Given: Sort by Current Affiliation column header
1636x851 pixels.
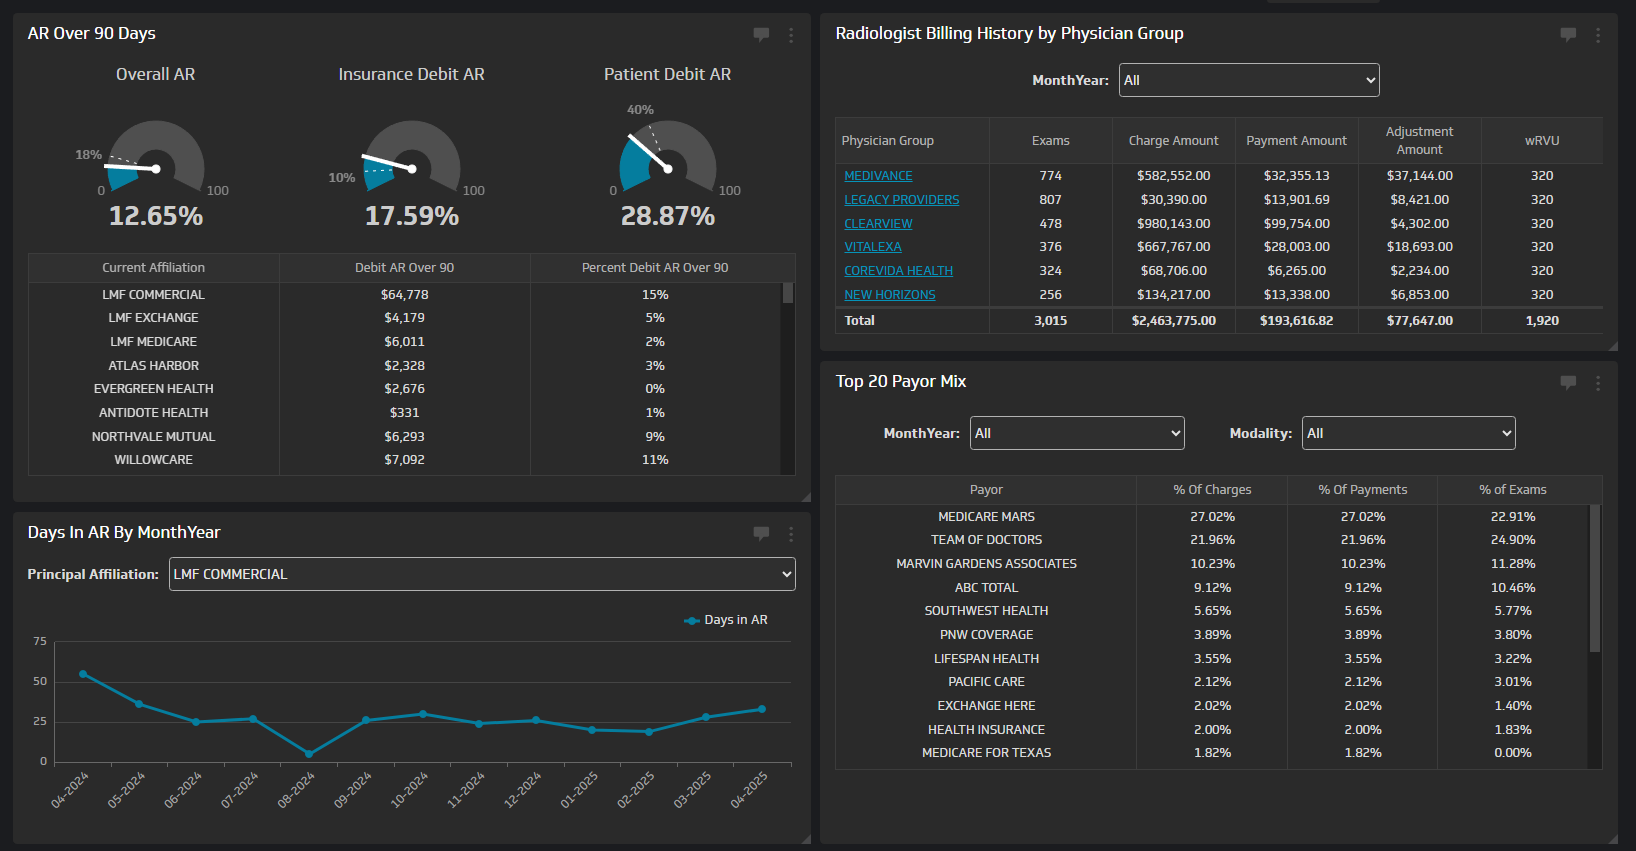Looking at the screenshot, I should coord(154,268).
